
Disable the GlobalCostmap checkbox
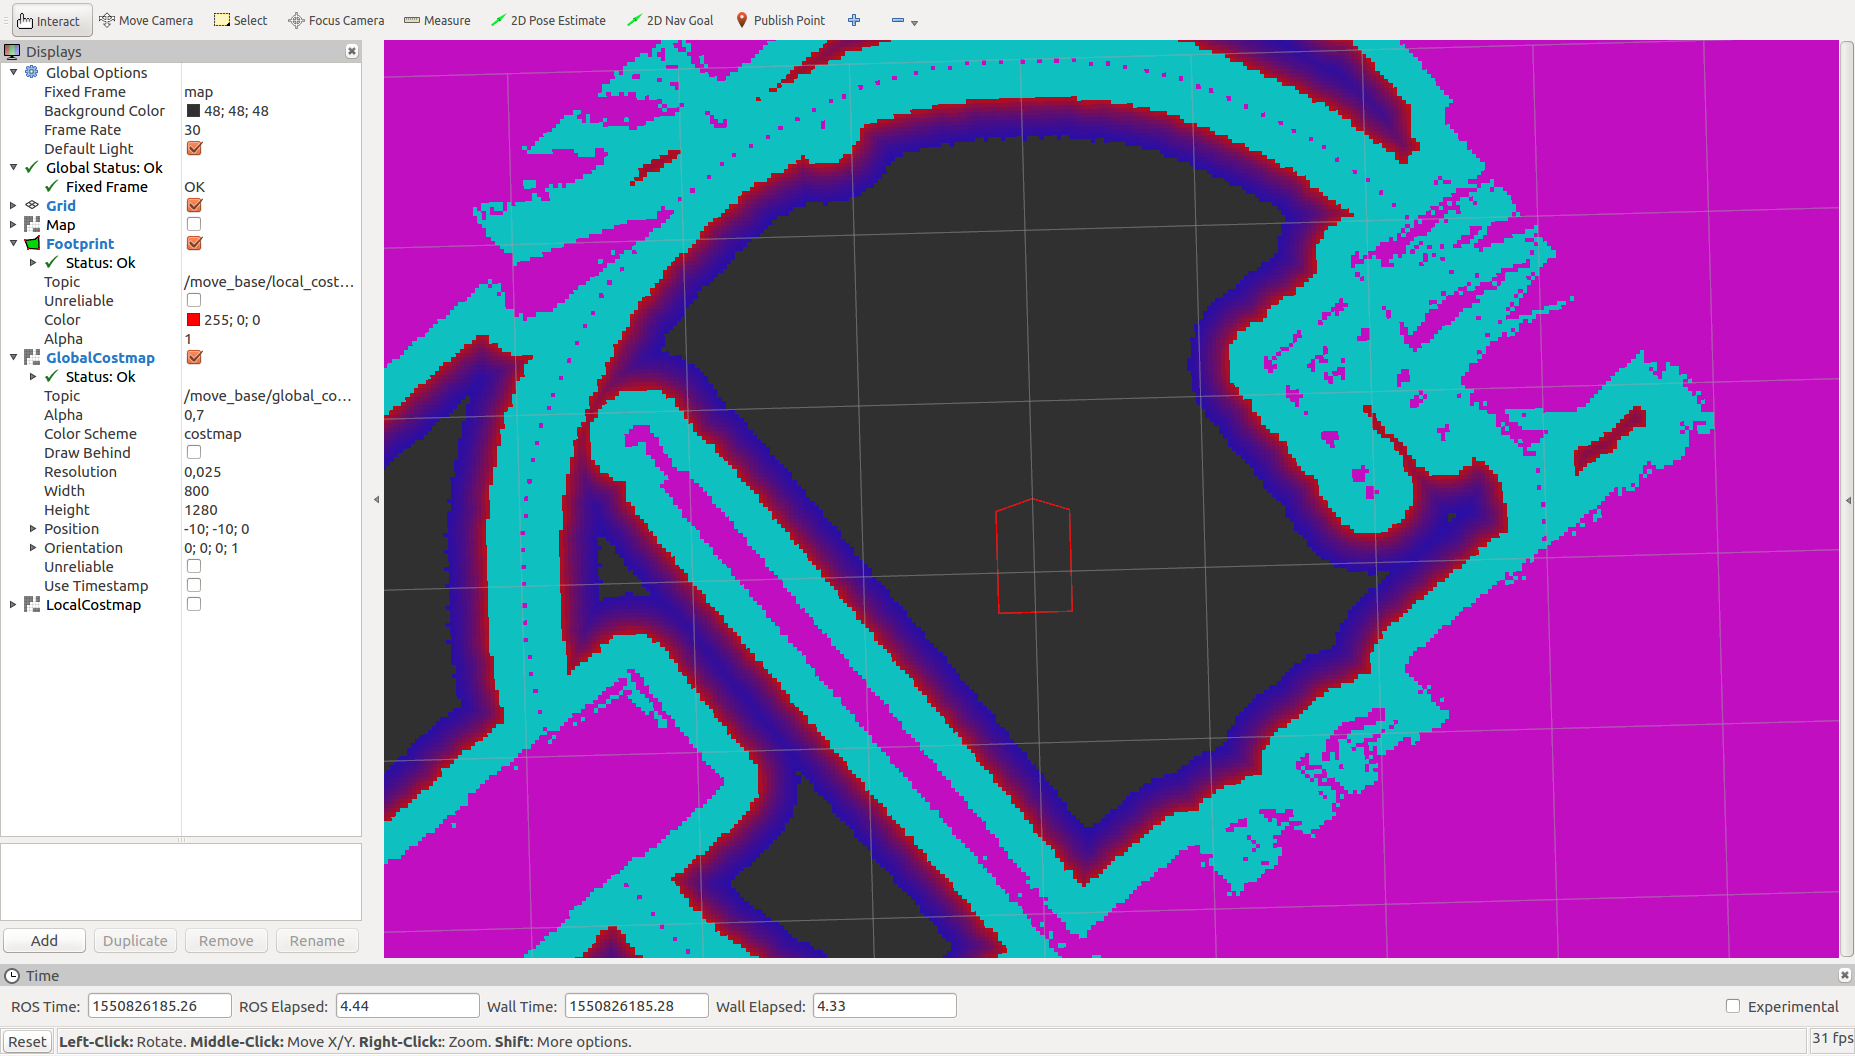click(194, 357)
